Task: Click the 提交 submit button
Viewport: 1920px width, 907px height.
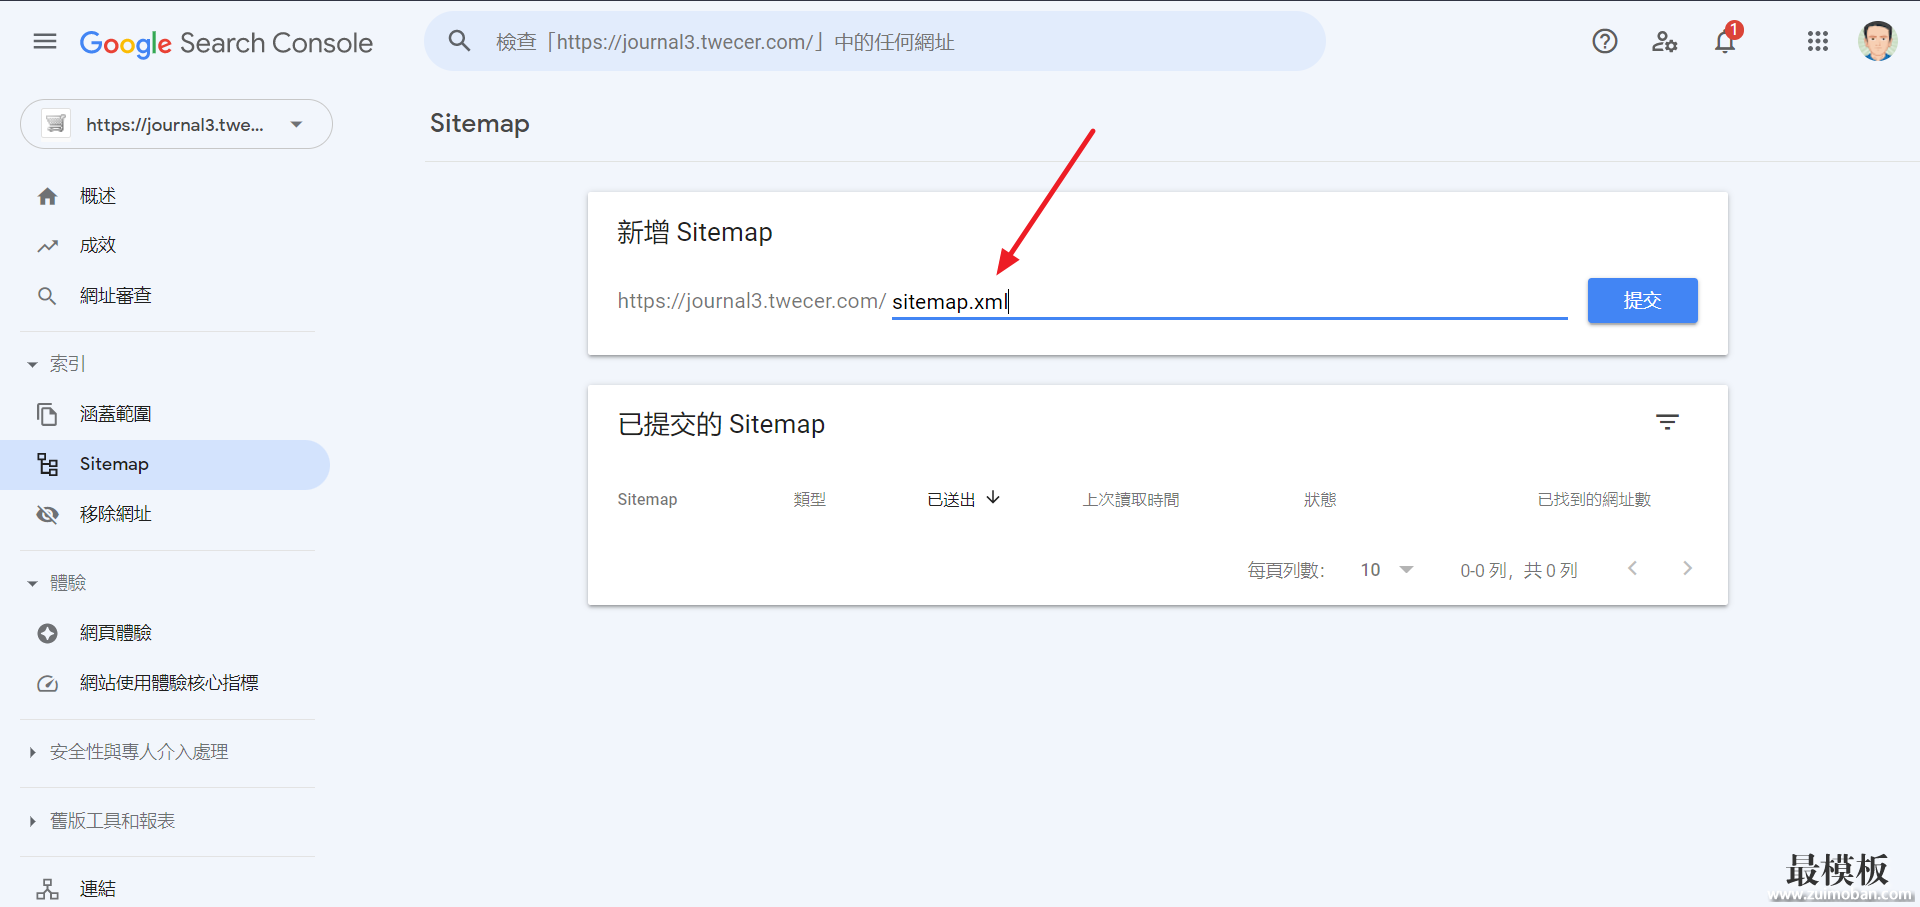Action: coord(1642,301)
